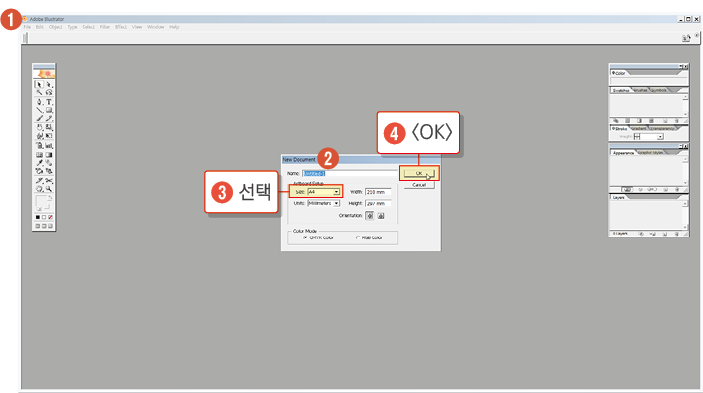Select the Pen tool
The width and height of the screenshot is (703, 393).
point(39,102)
